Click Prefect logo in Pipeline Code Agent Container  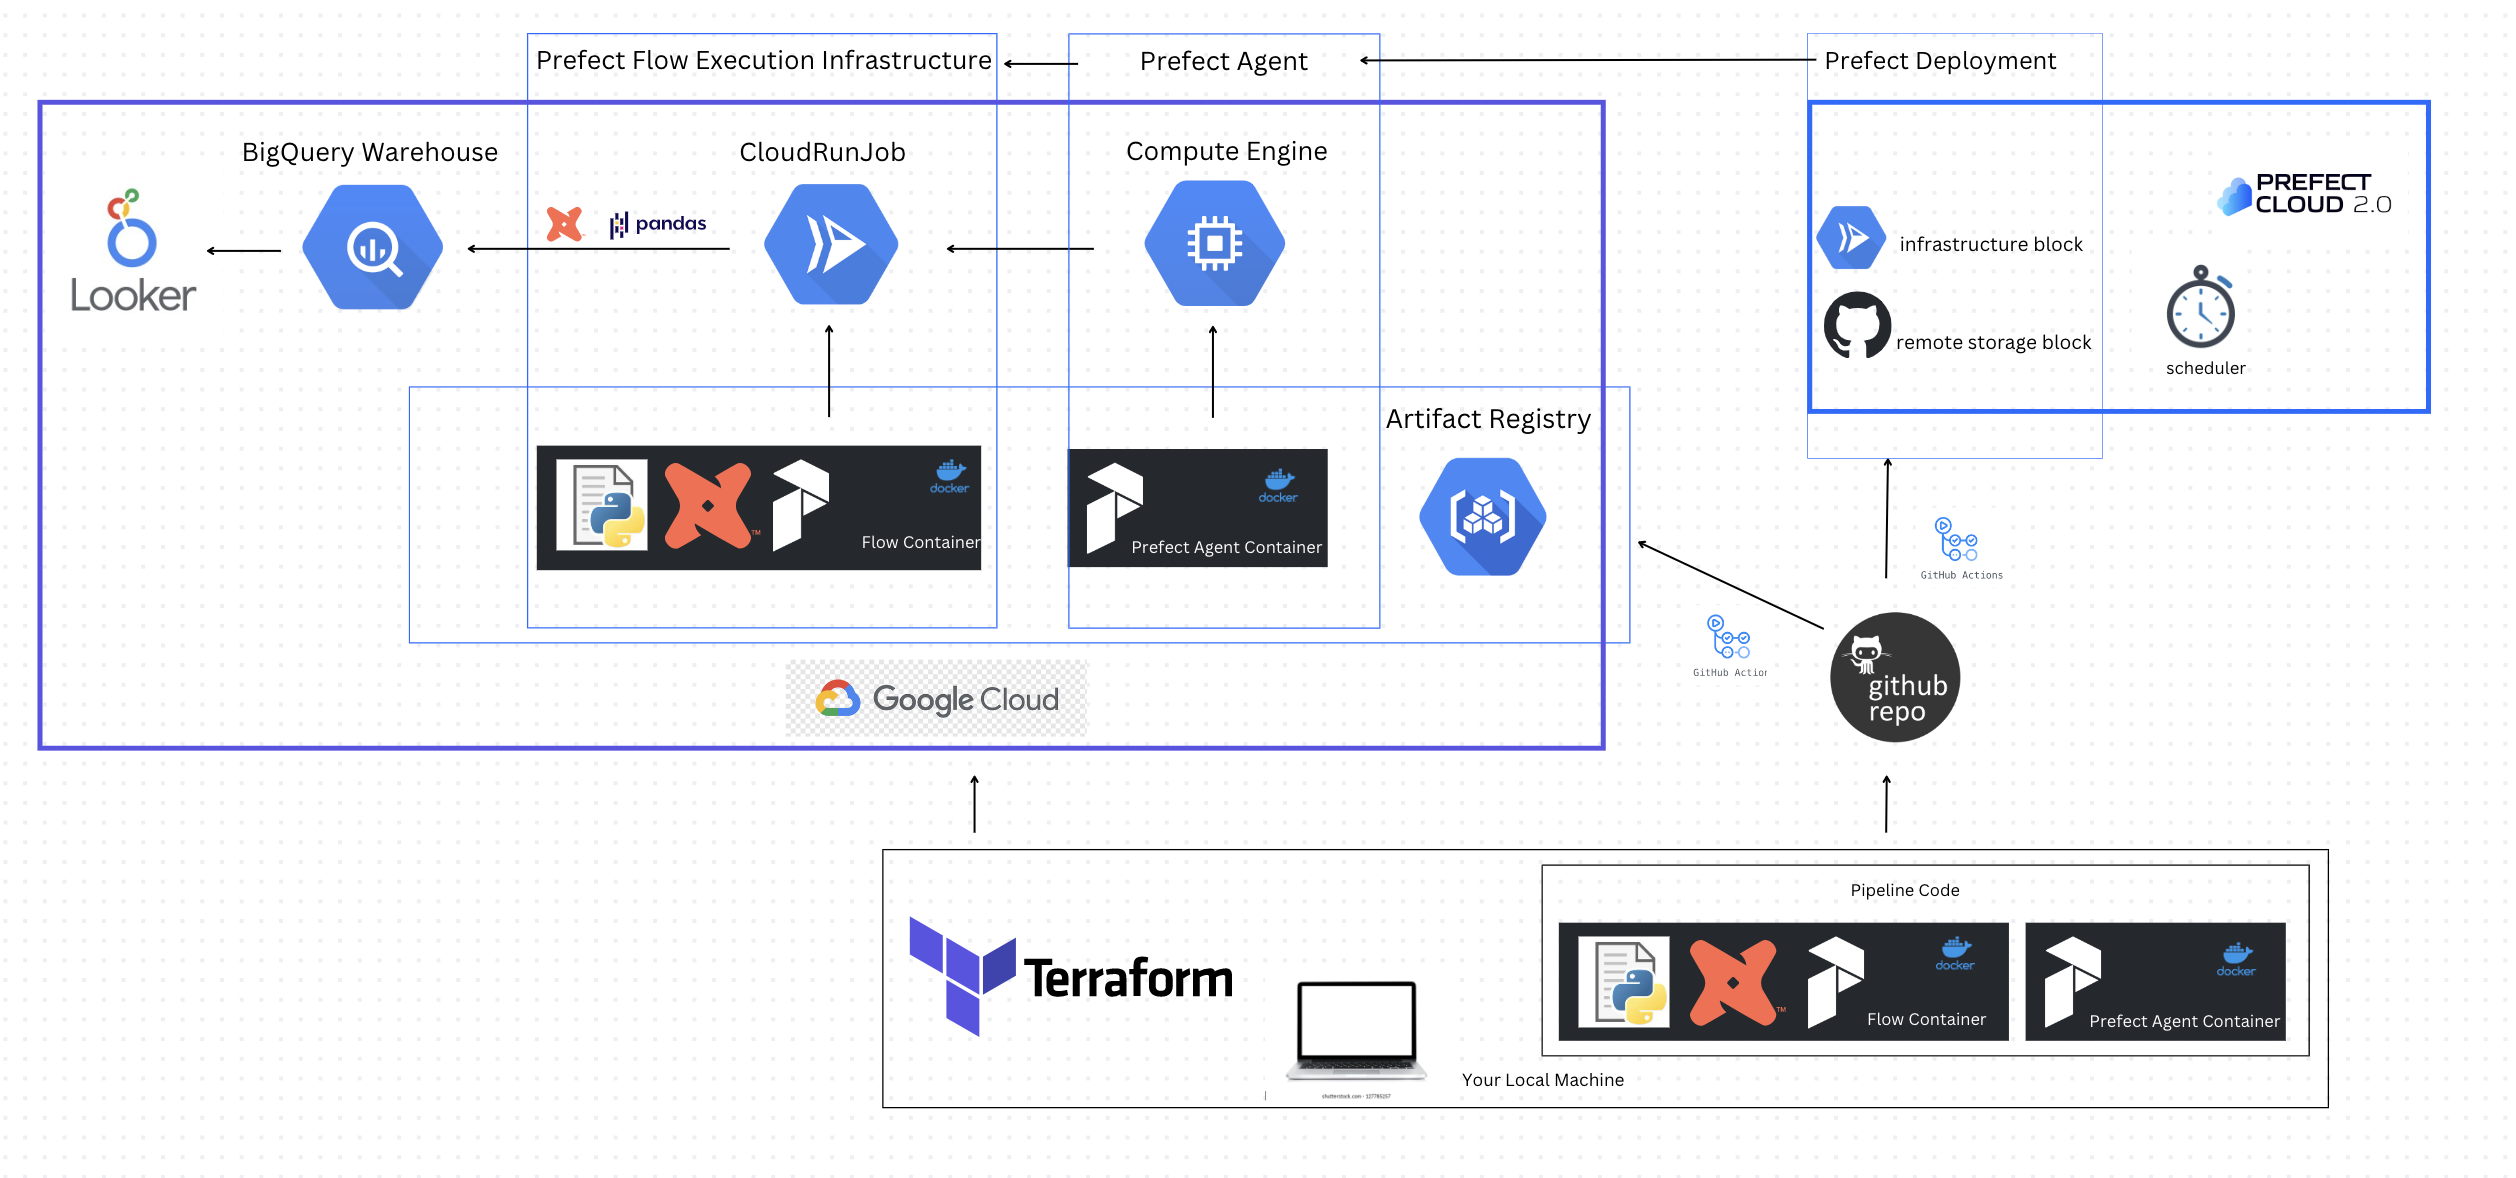[2073, 982]
